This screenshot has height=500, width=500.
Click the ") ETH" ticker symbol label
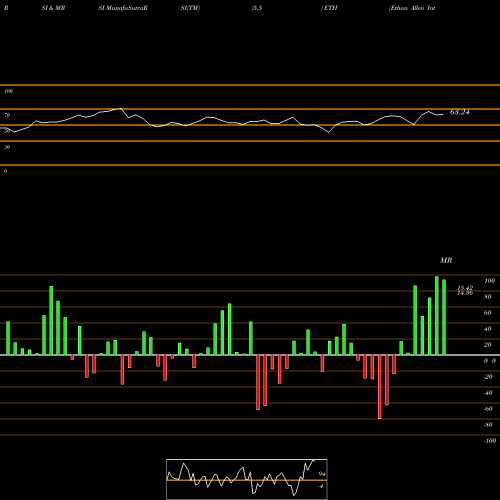click(x=329, y=8)
